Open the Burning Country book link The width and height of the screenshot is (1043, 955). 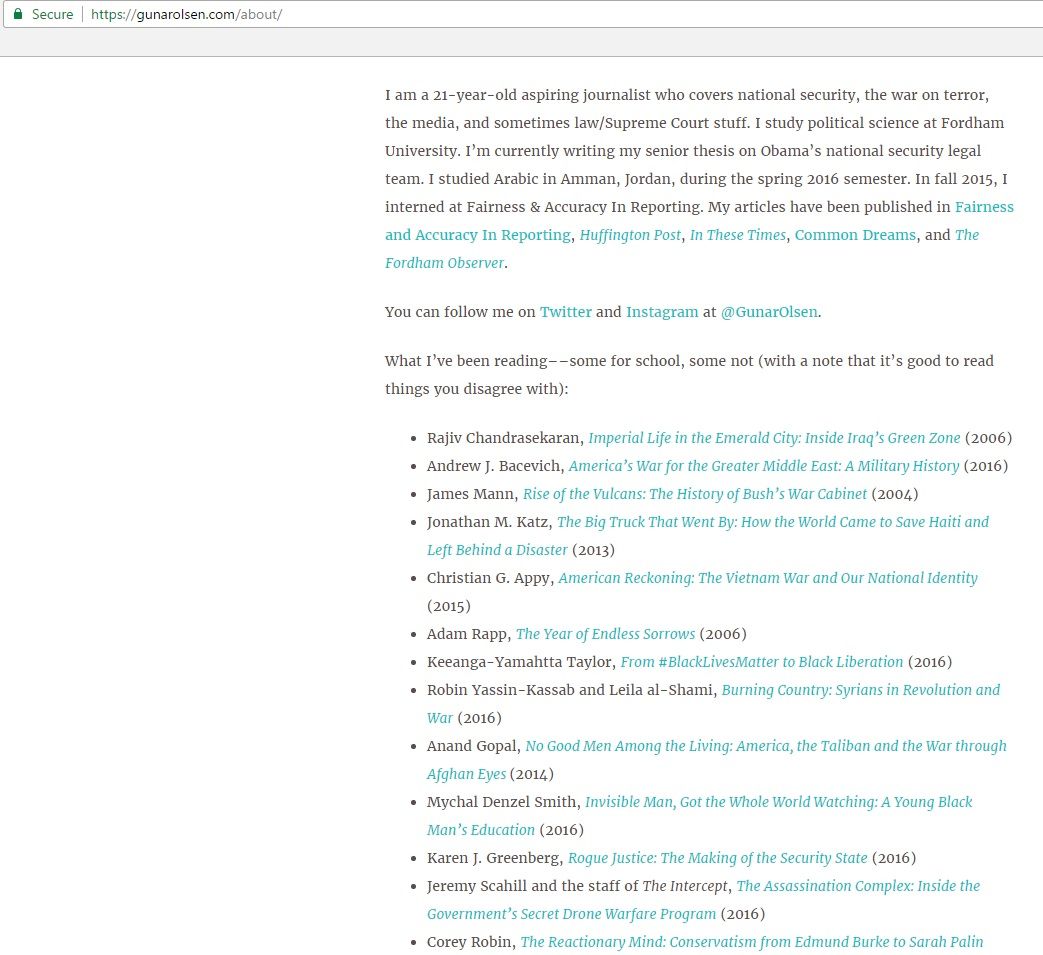860,690
